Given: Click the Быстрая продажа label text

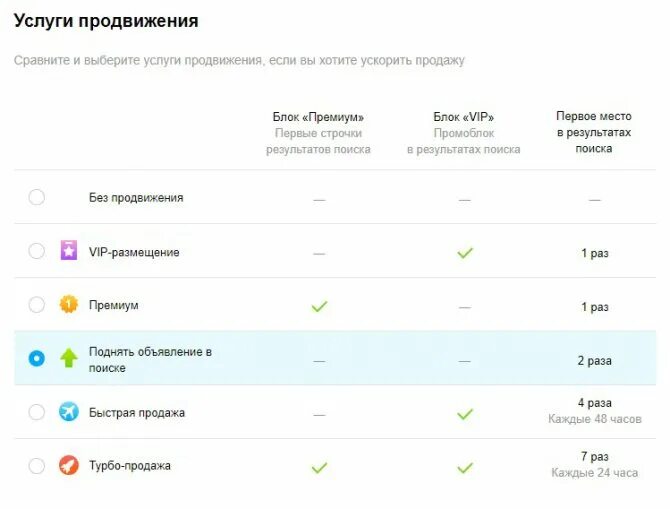Looking at the screenshot, I should [137, 413].
